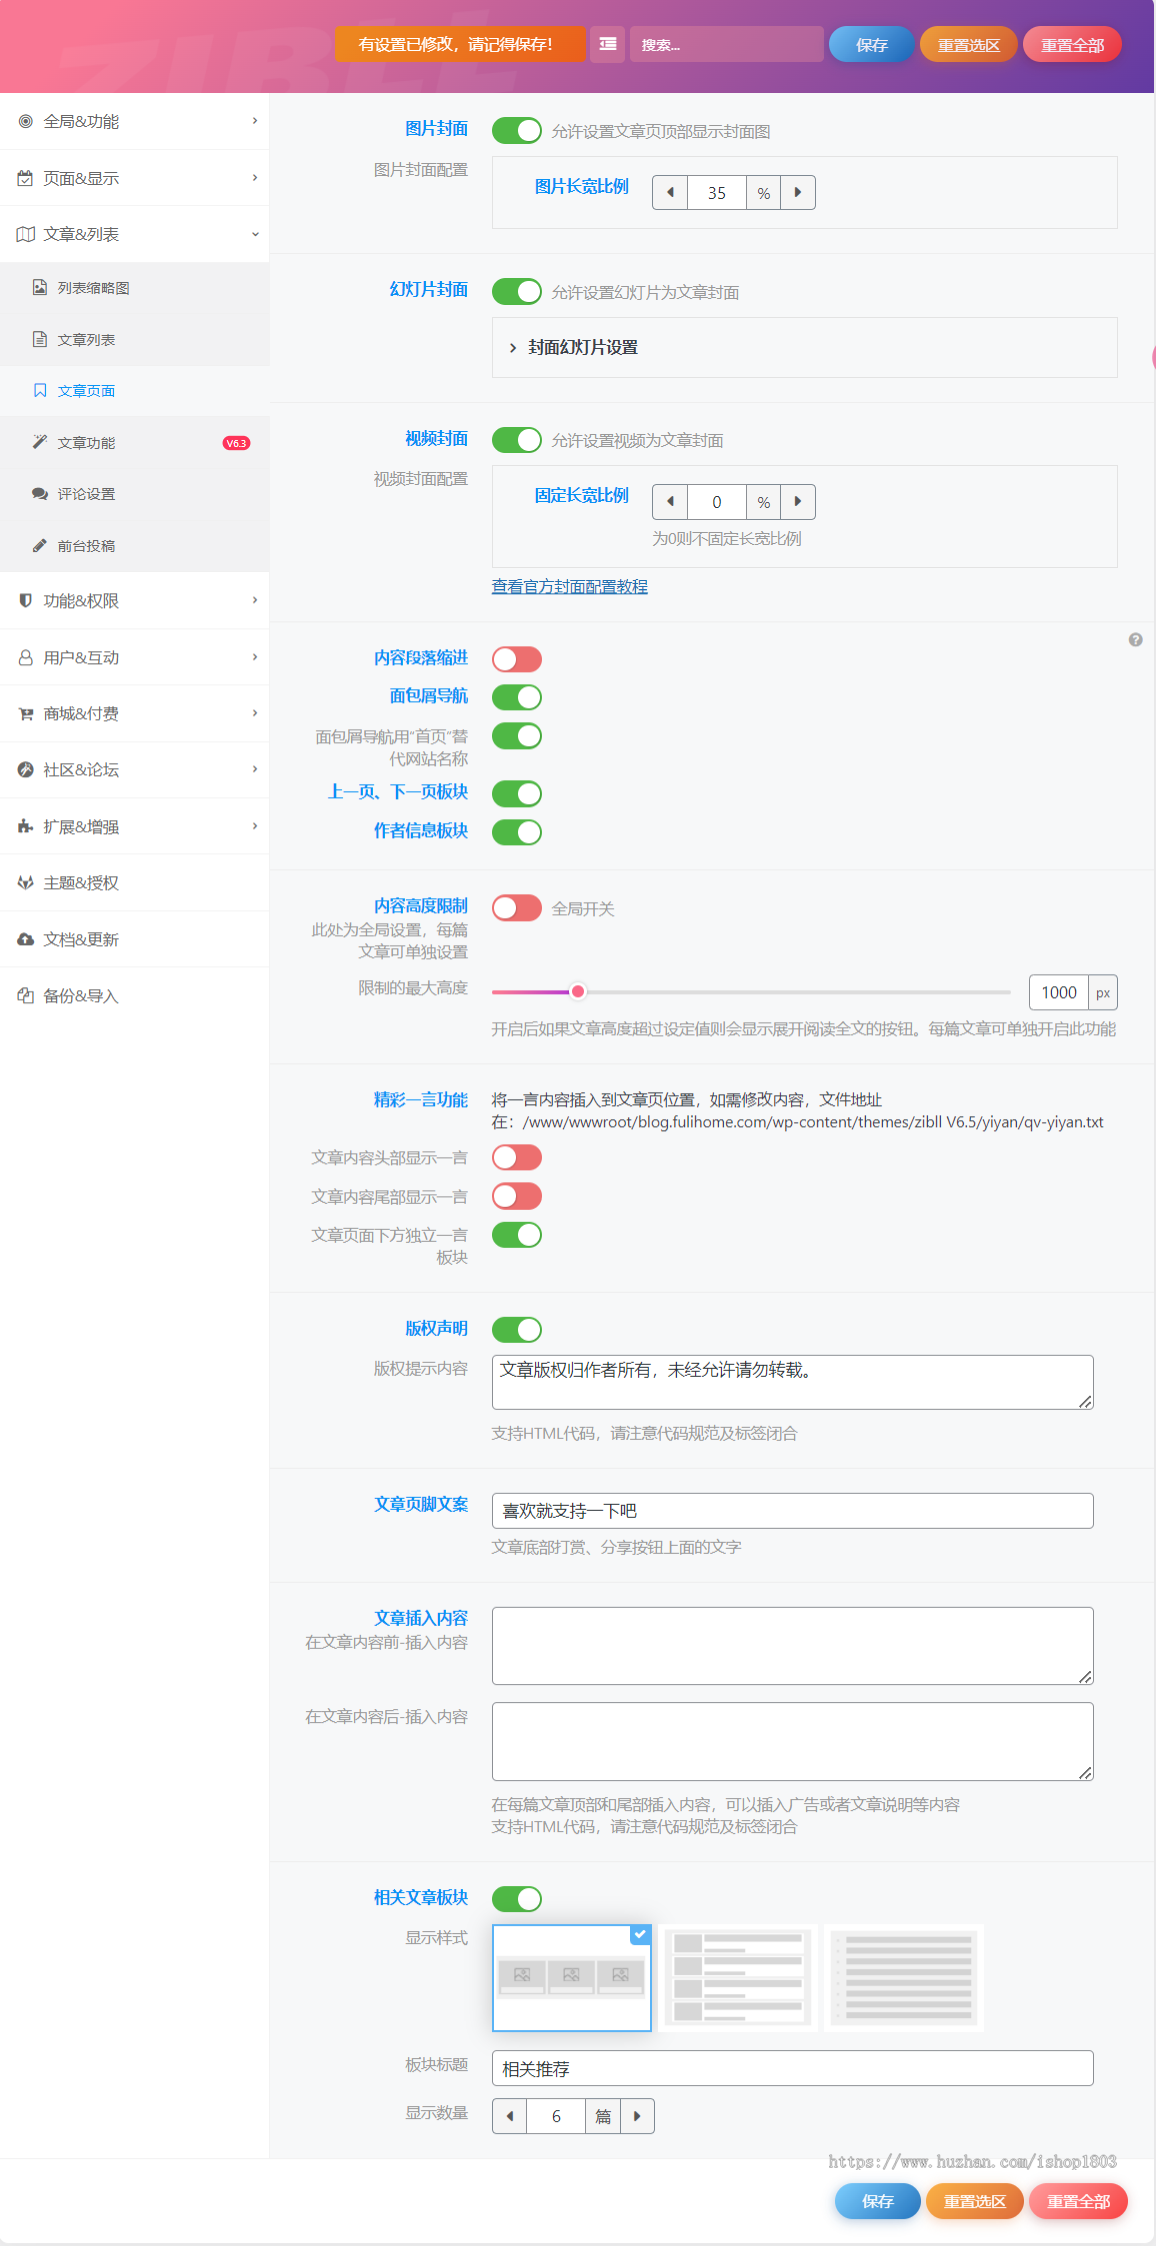This screenshot has height=2246, width=1156.
Task: Click the 主题&授权 icon
Action: pos(26,883)
